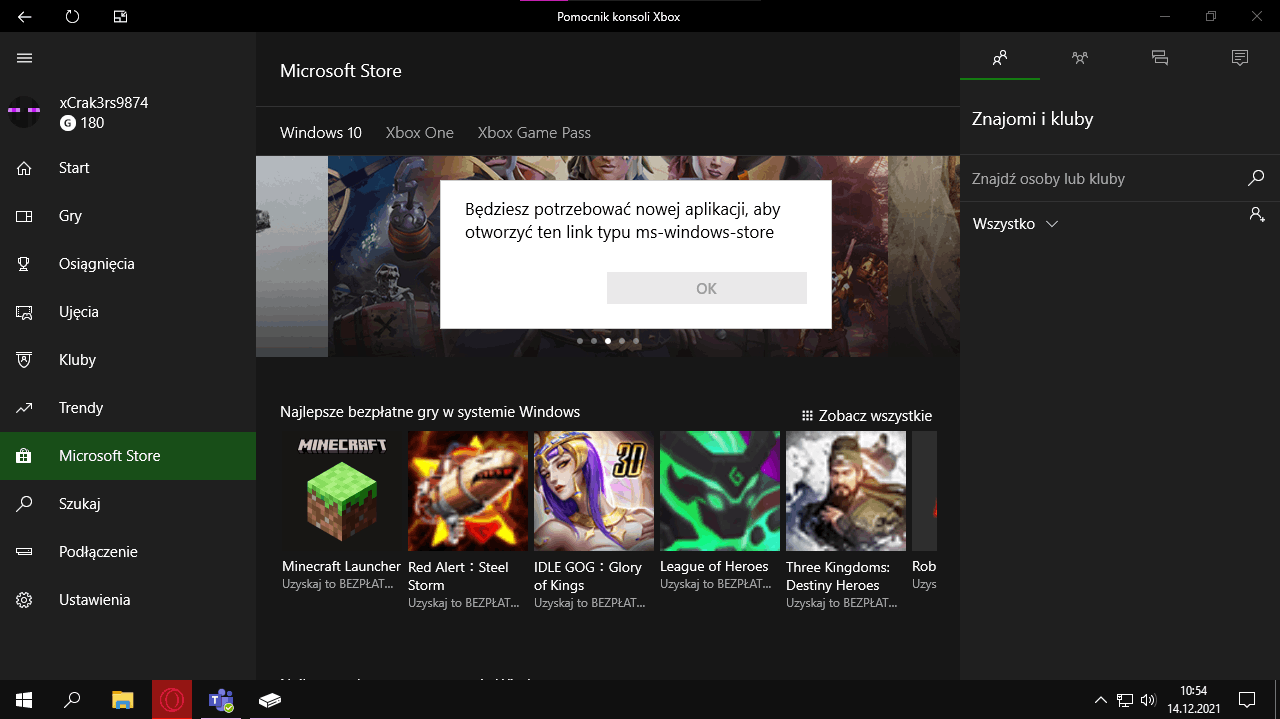Click Minecraft Launcher title text

pos(341,566)
